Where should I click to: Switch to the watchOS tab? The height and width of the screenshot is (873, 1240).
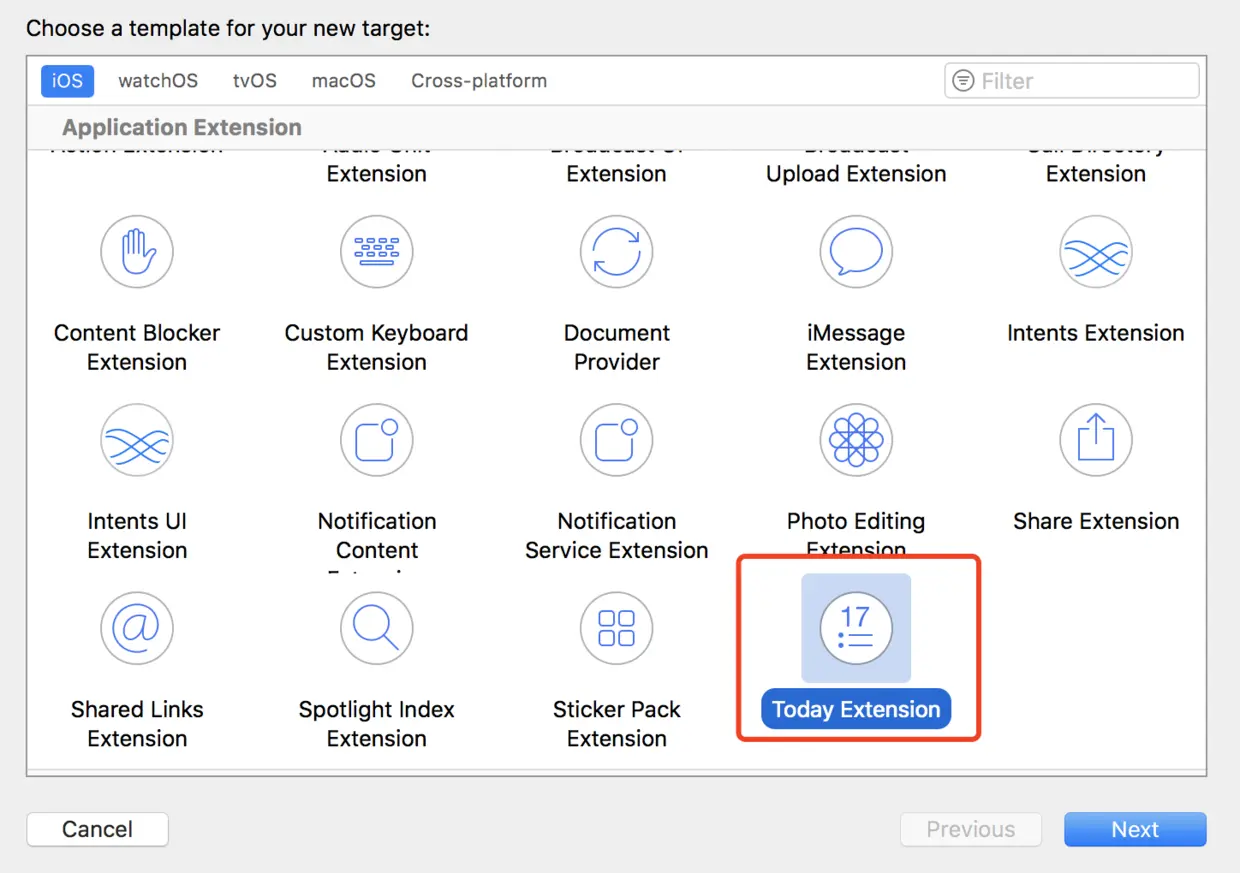point(158,81)
